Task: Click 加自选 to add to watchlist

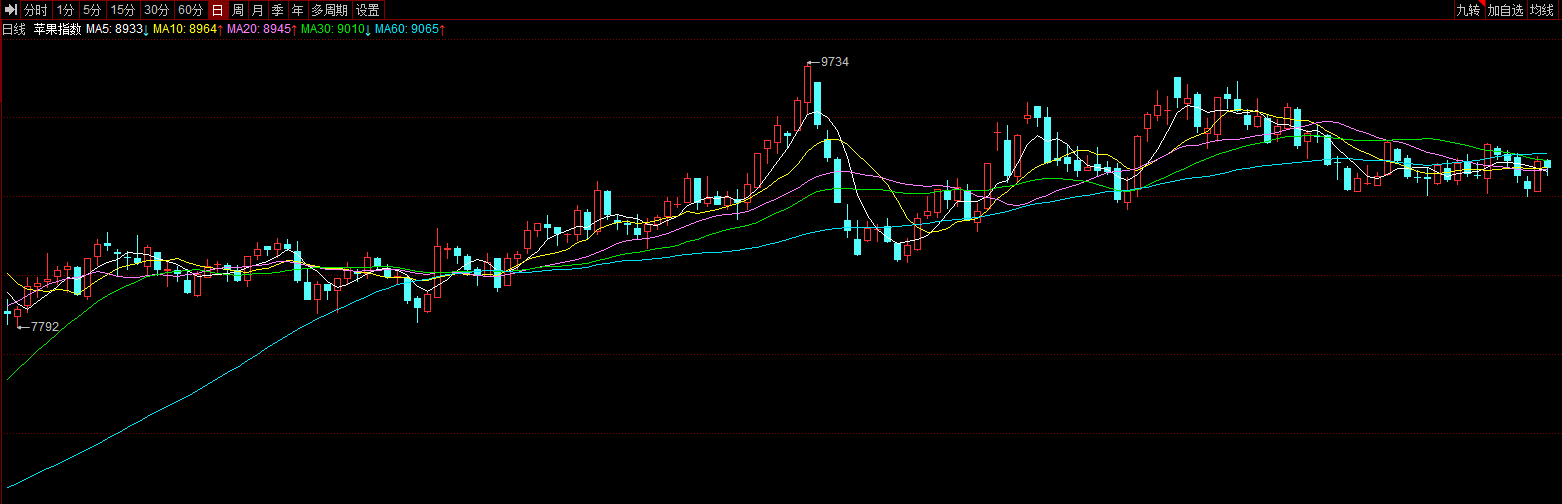Action: pyautogui.click(x=1505, y=10)
